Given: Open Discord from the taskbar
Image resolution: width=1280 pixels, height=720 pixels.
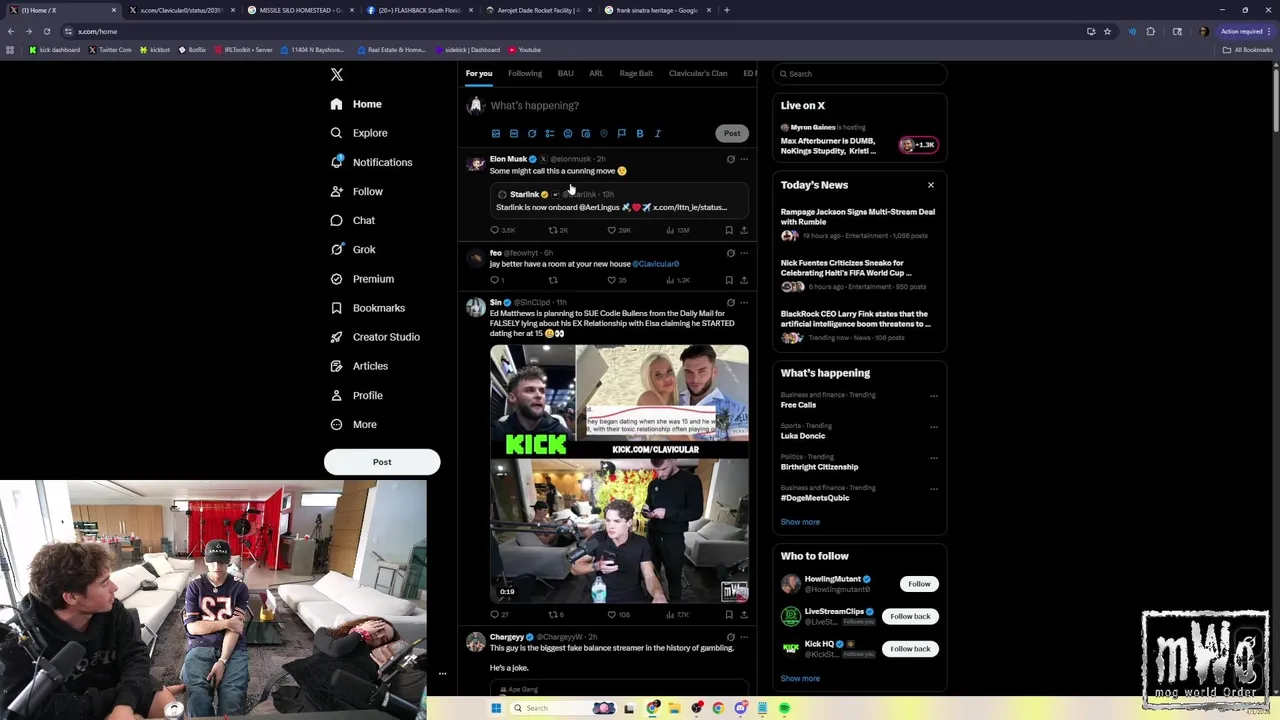Looking at the screenshot, I should tap(740, 708).
